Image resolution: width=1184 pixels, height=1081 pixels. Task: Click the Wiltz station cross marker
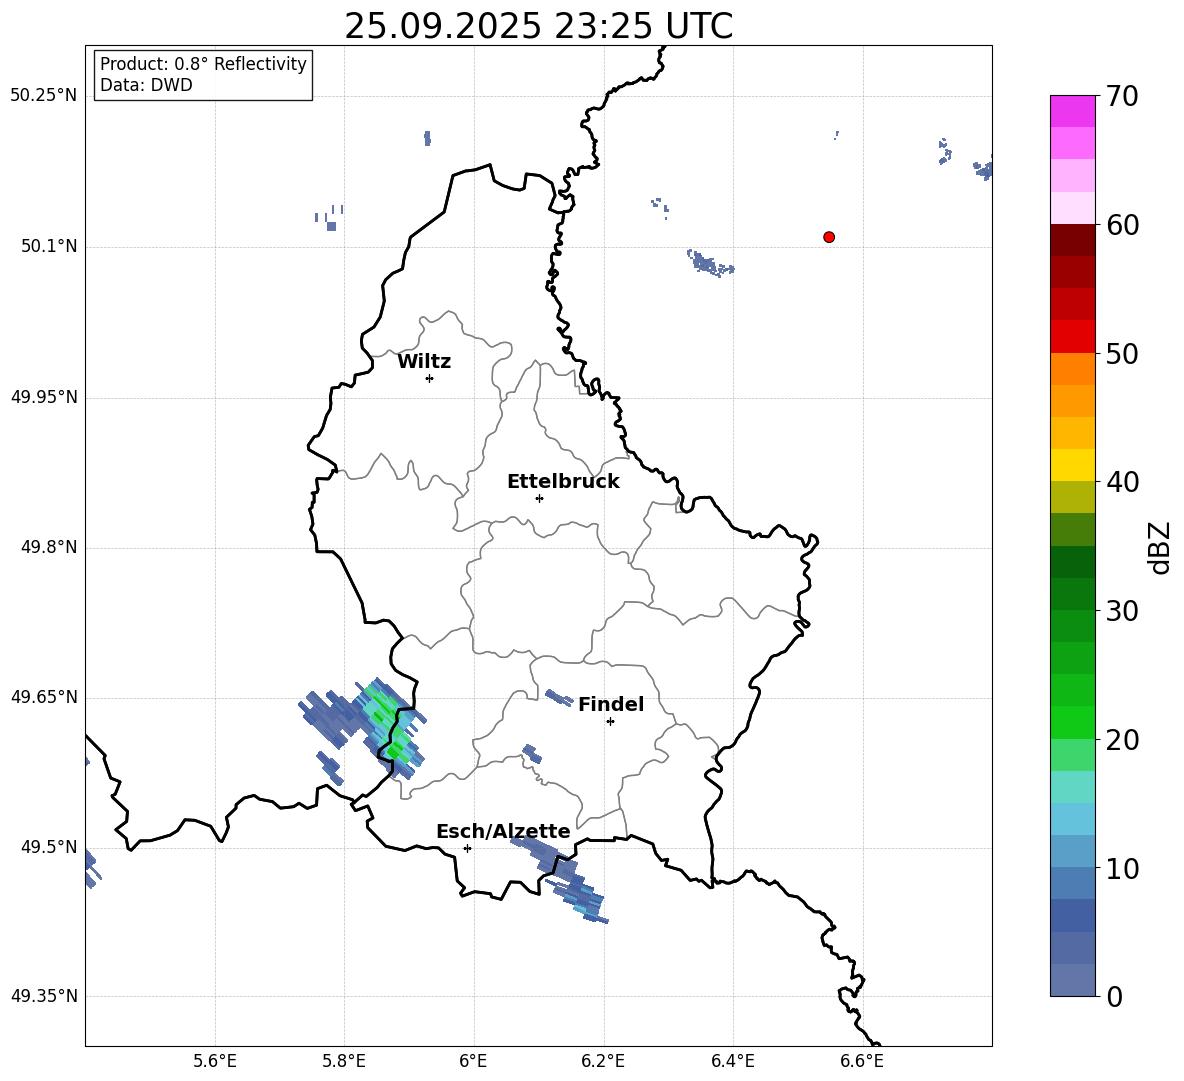tap(430, 378)
